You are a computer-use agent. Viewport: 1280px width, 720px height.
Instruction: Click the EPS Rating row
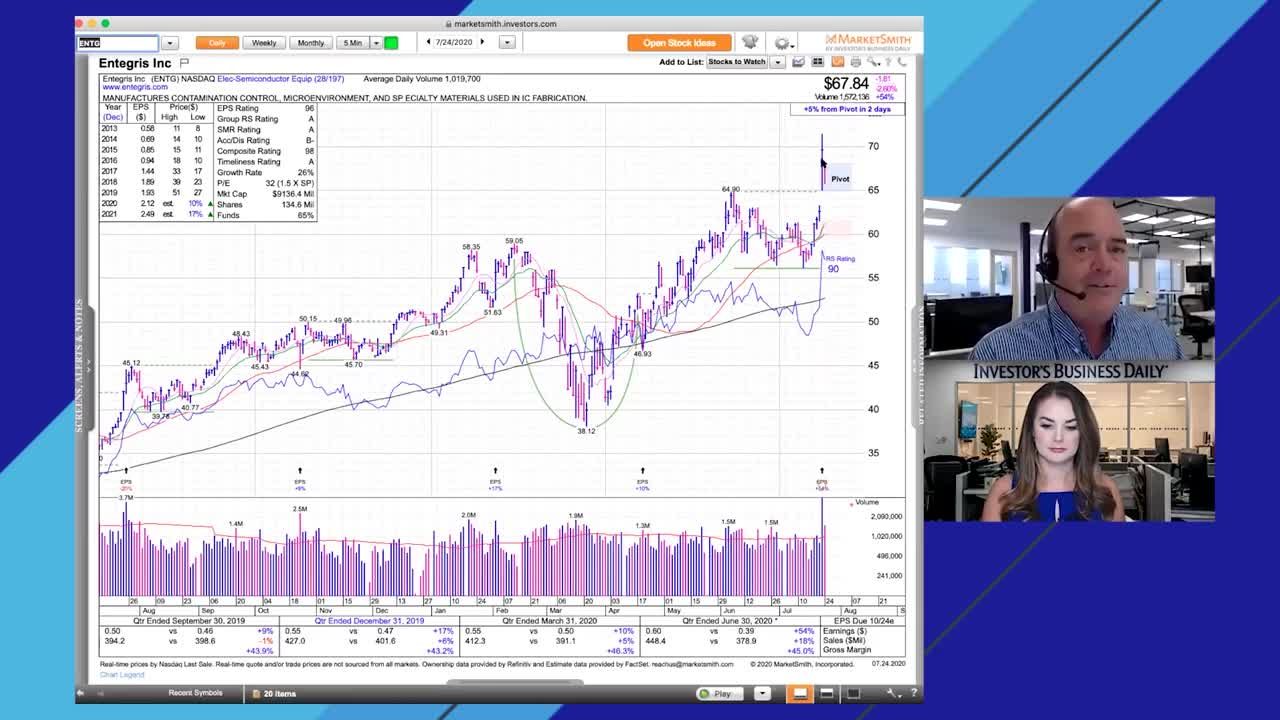pos(265,108)
